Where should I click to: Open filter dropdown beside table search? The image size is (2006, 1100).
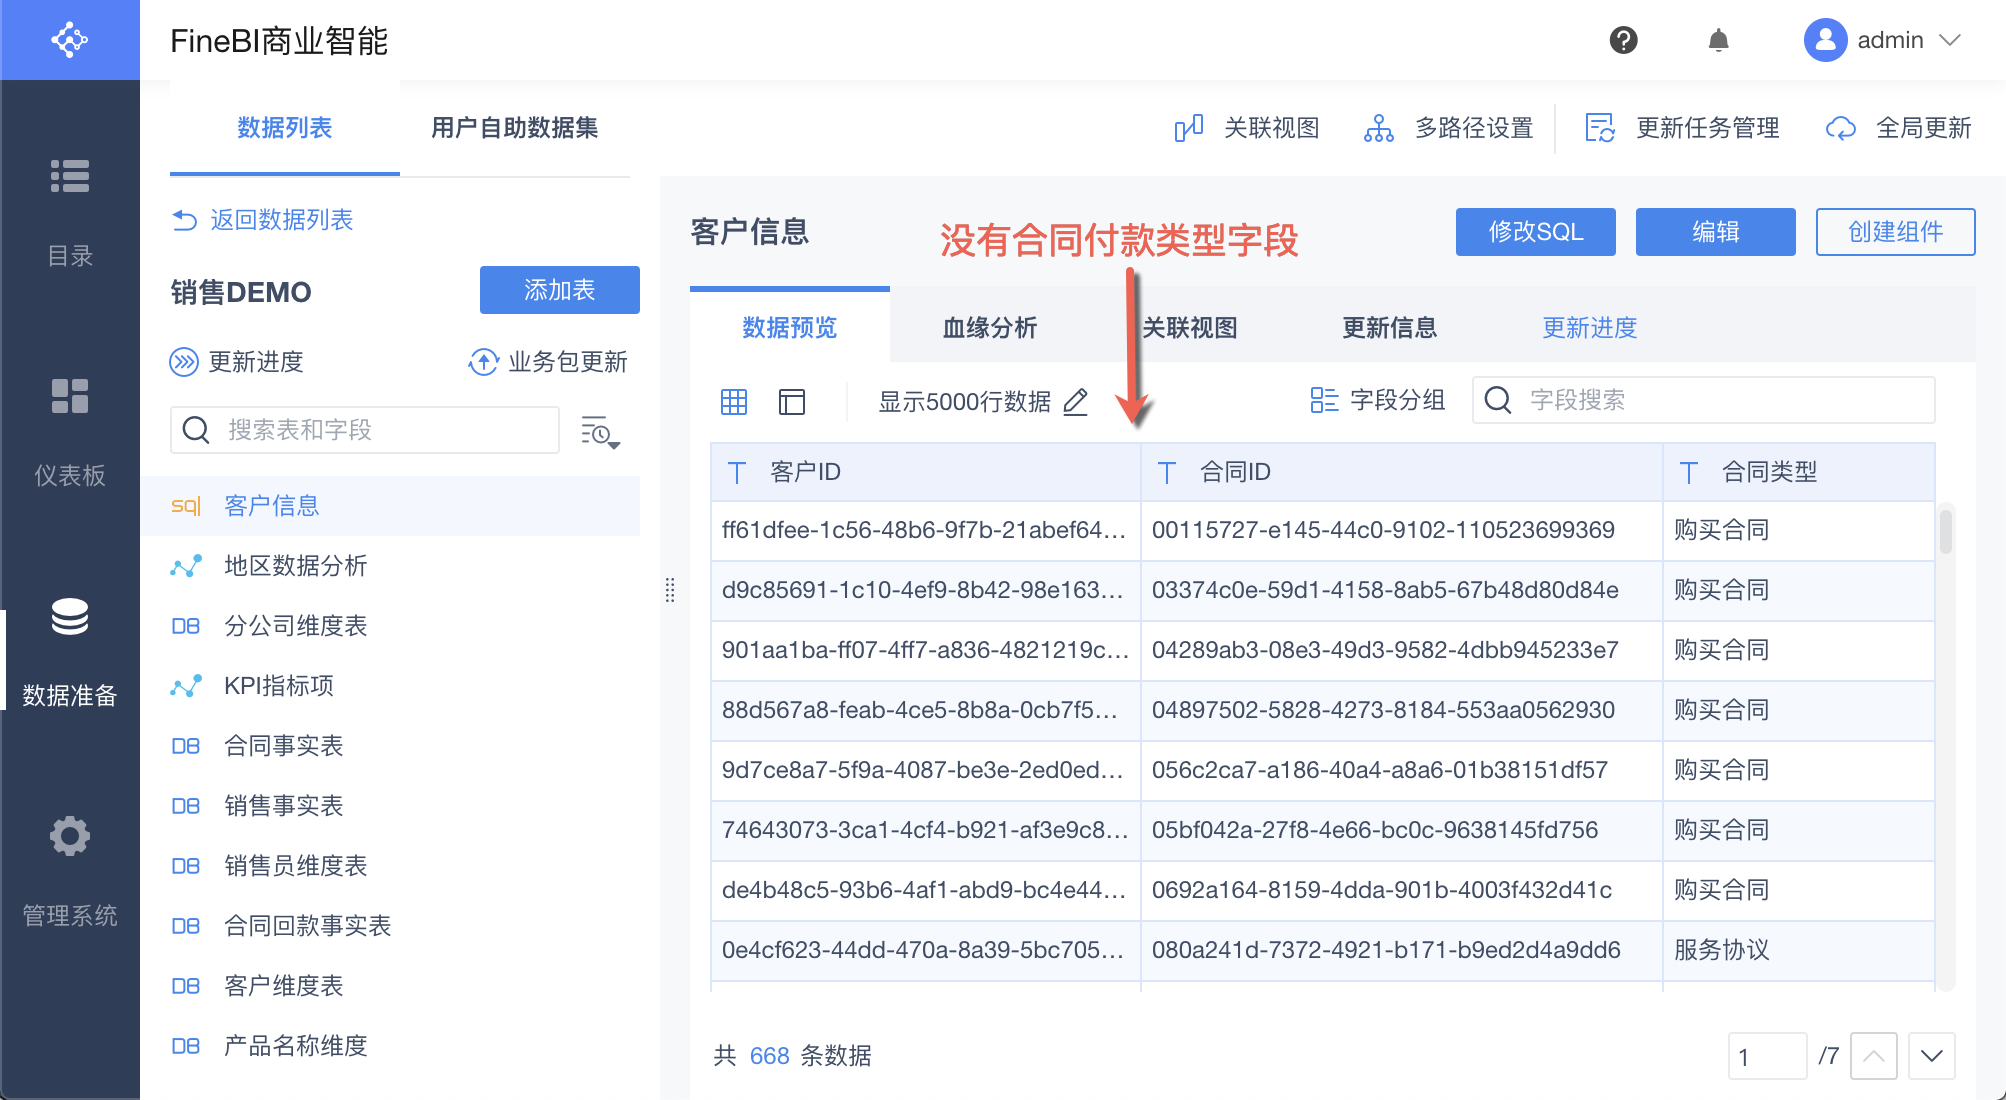click(600, 431)
